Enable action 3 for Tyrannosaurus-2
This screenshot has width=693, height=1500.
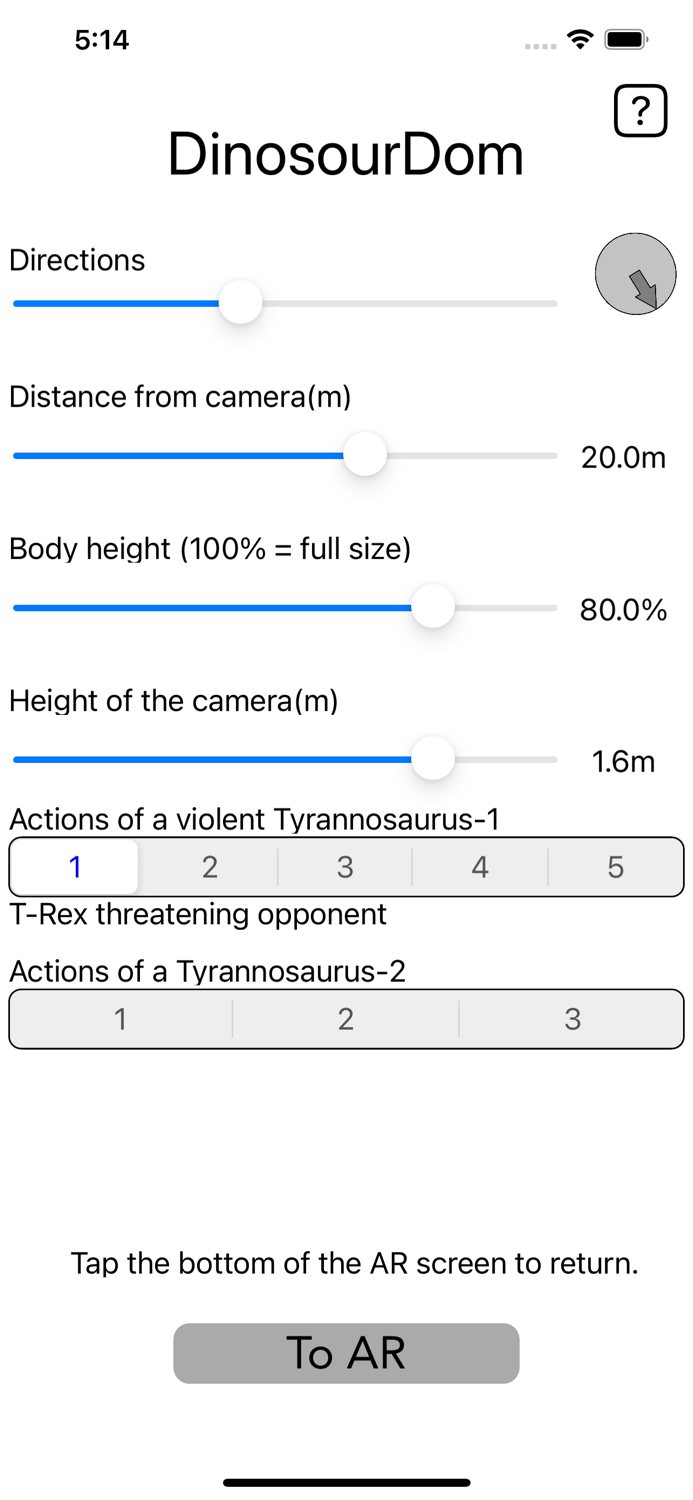[x=571, y=1018]
